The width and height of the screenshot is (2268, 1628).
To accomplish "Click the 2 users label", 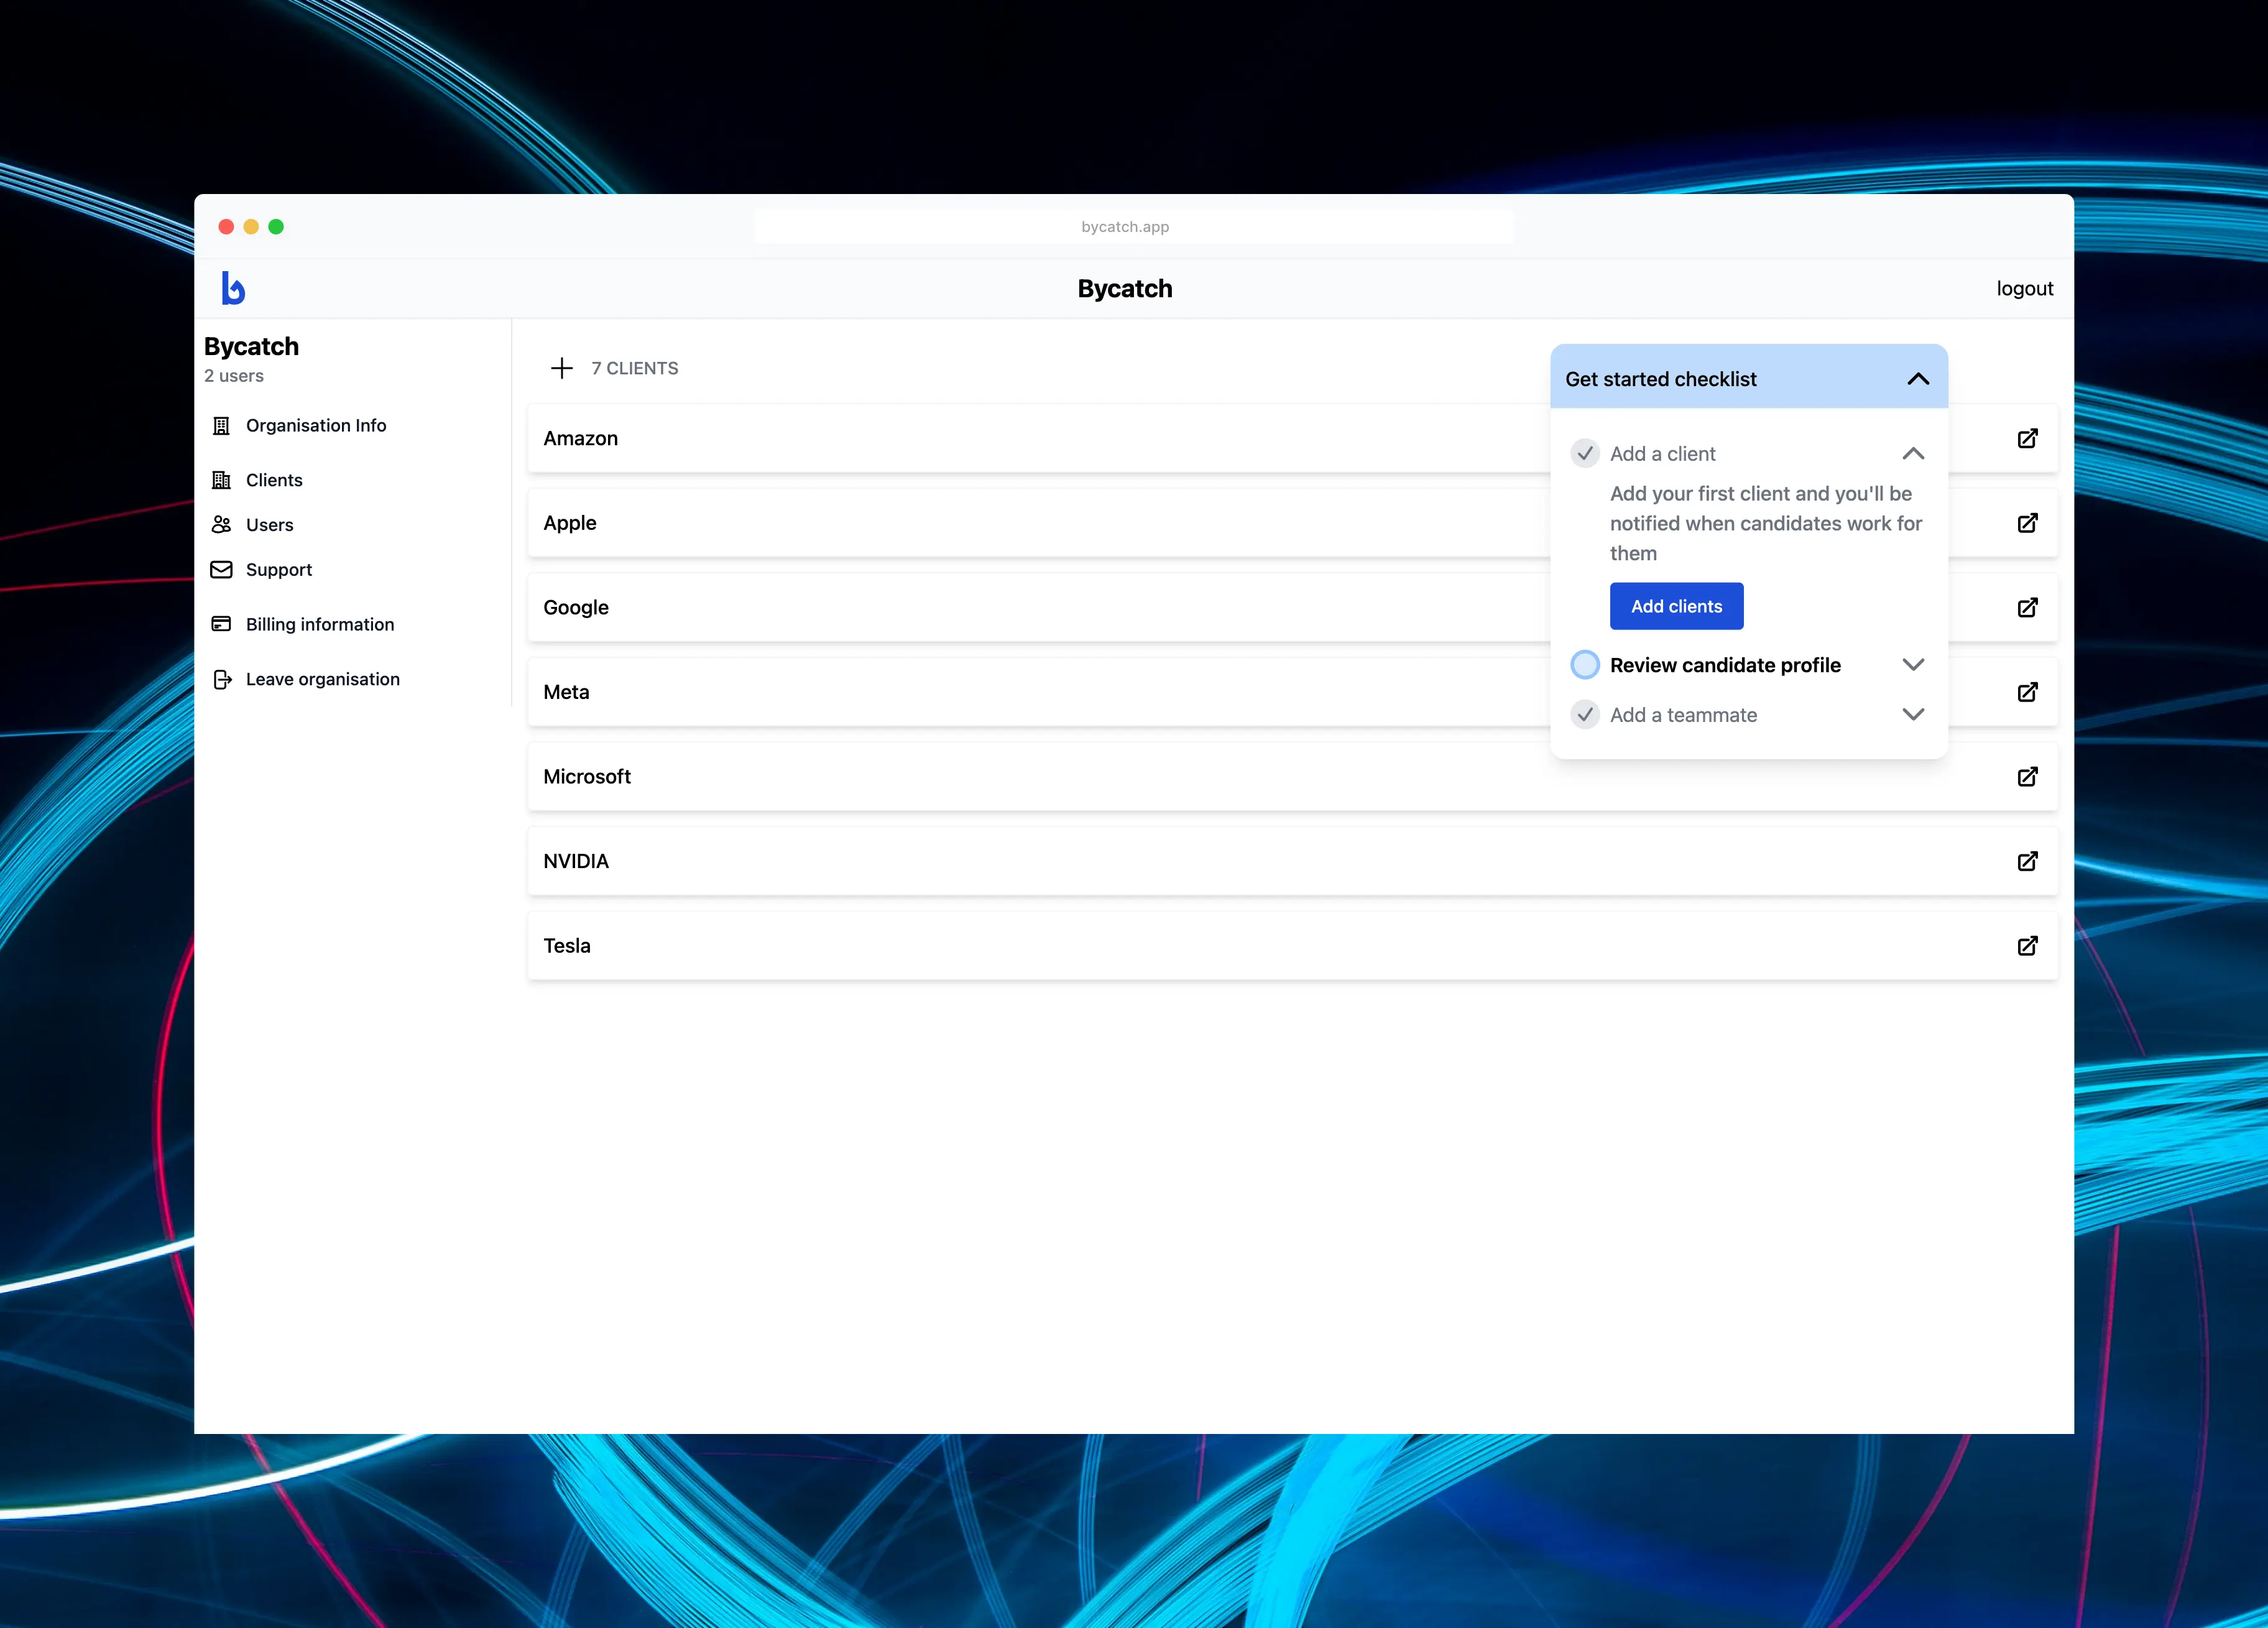I will tap(234, 376).
